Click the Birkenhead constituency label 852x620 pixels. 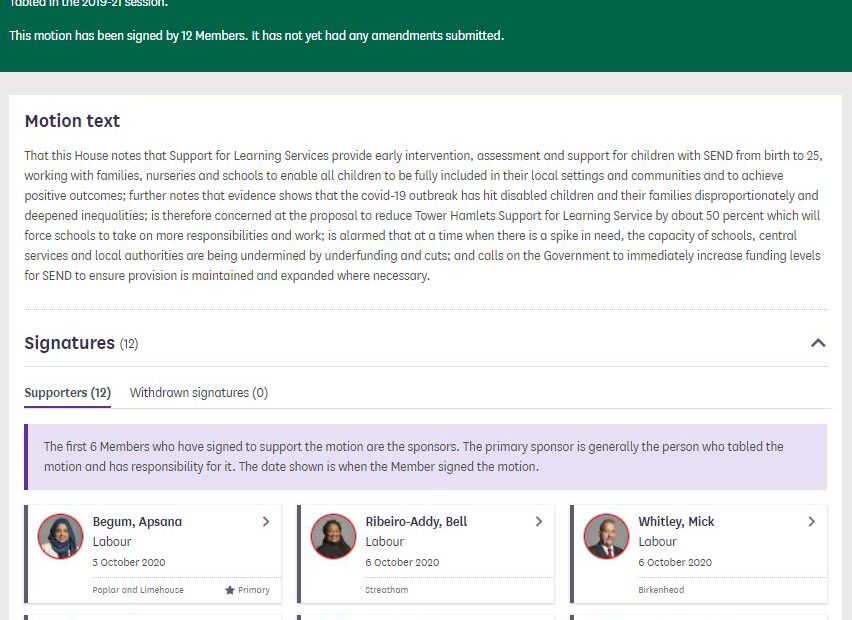coord(661,590)
